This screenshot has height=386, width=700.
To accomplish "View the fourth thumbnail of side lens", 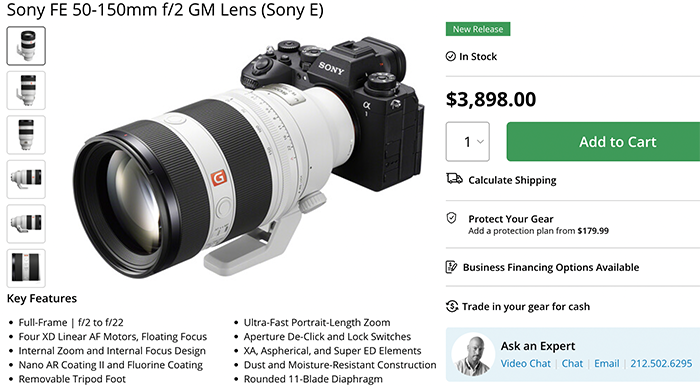I will pyautogui.click(x=26, y=179).
